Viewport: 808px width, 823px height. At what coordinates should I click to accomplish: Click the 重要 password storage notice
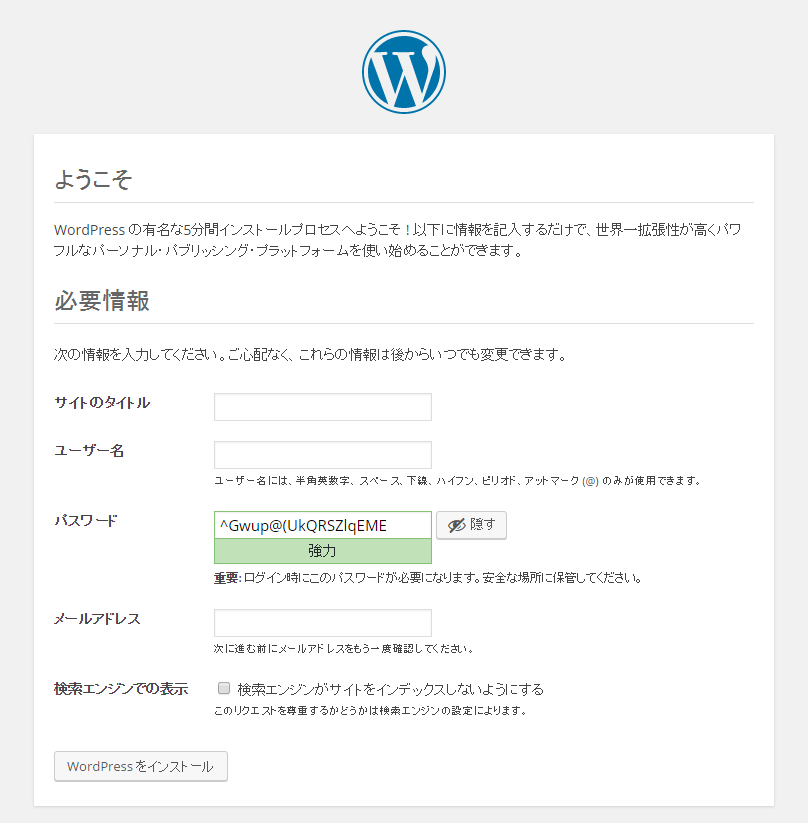point(428,578)
